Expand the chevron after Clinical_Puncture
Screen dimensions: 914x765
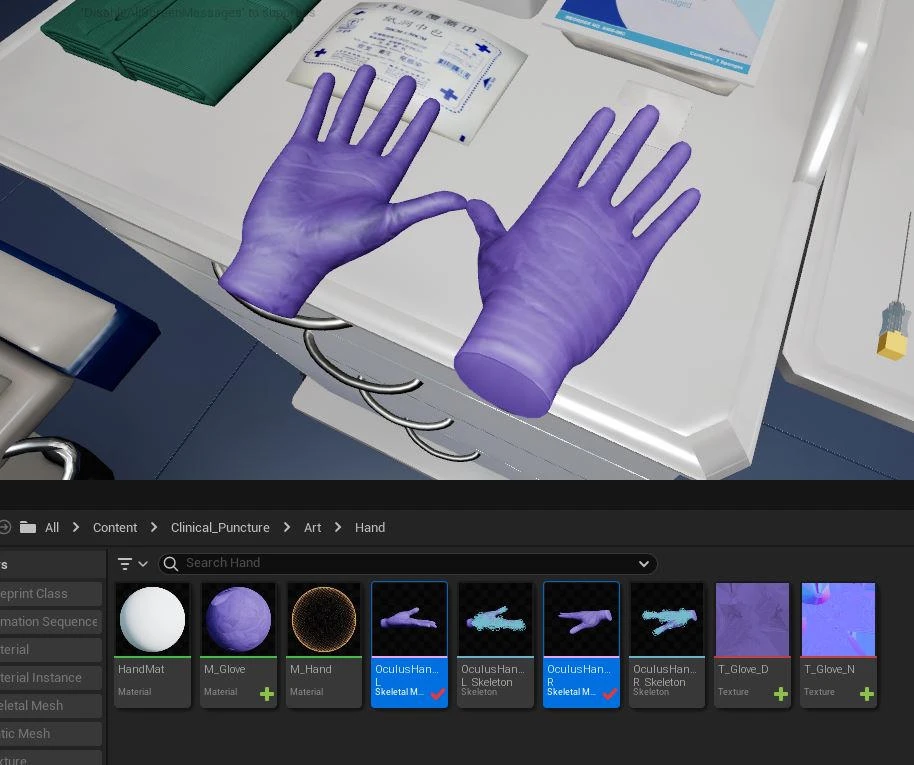(287, 527)
